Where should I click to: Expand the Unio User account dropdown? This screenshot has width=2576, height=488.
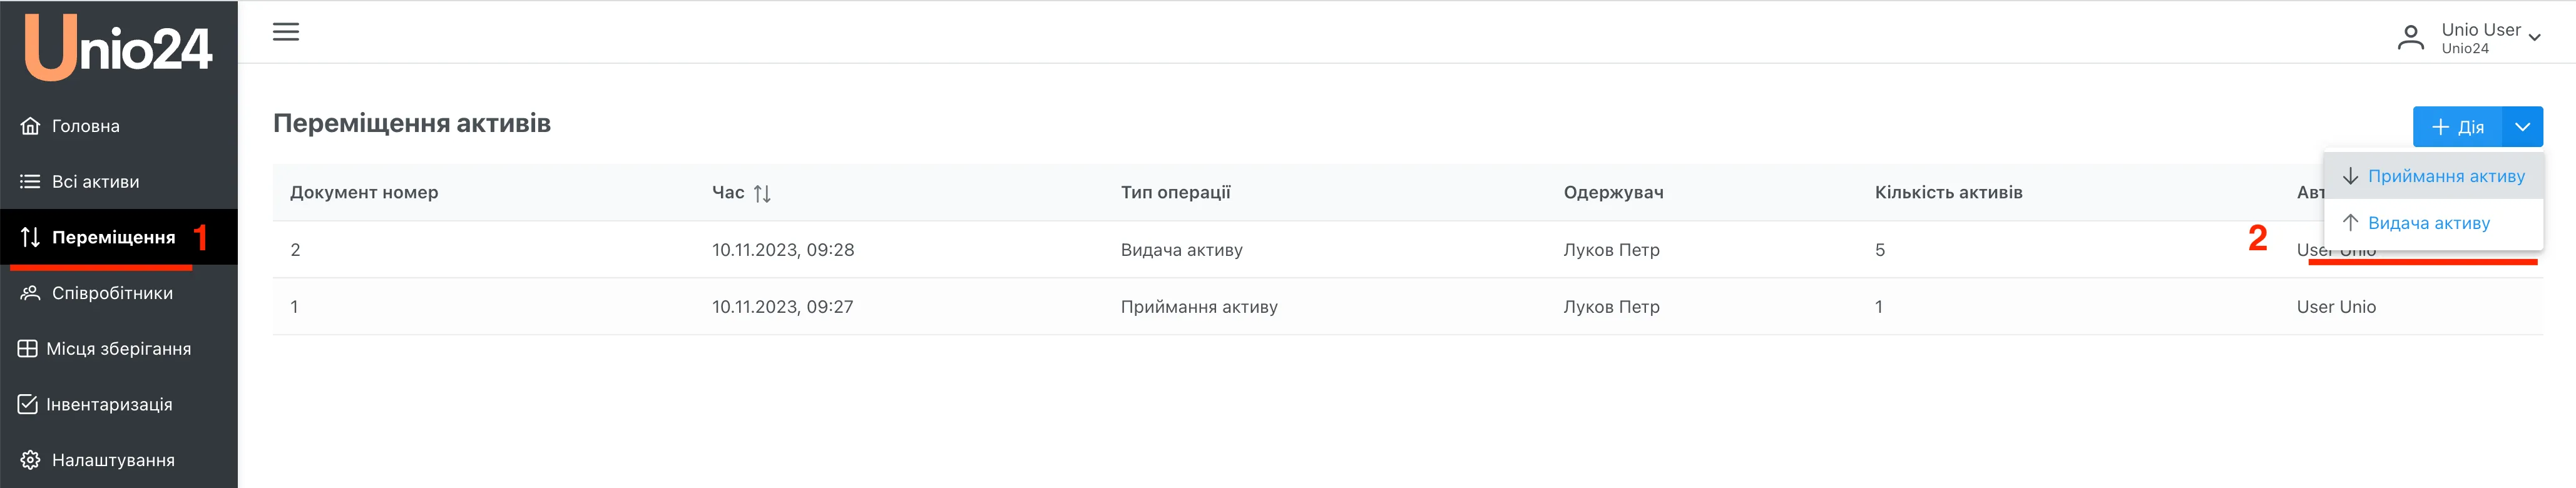pos(2535,38)
